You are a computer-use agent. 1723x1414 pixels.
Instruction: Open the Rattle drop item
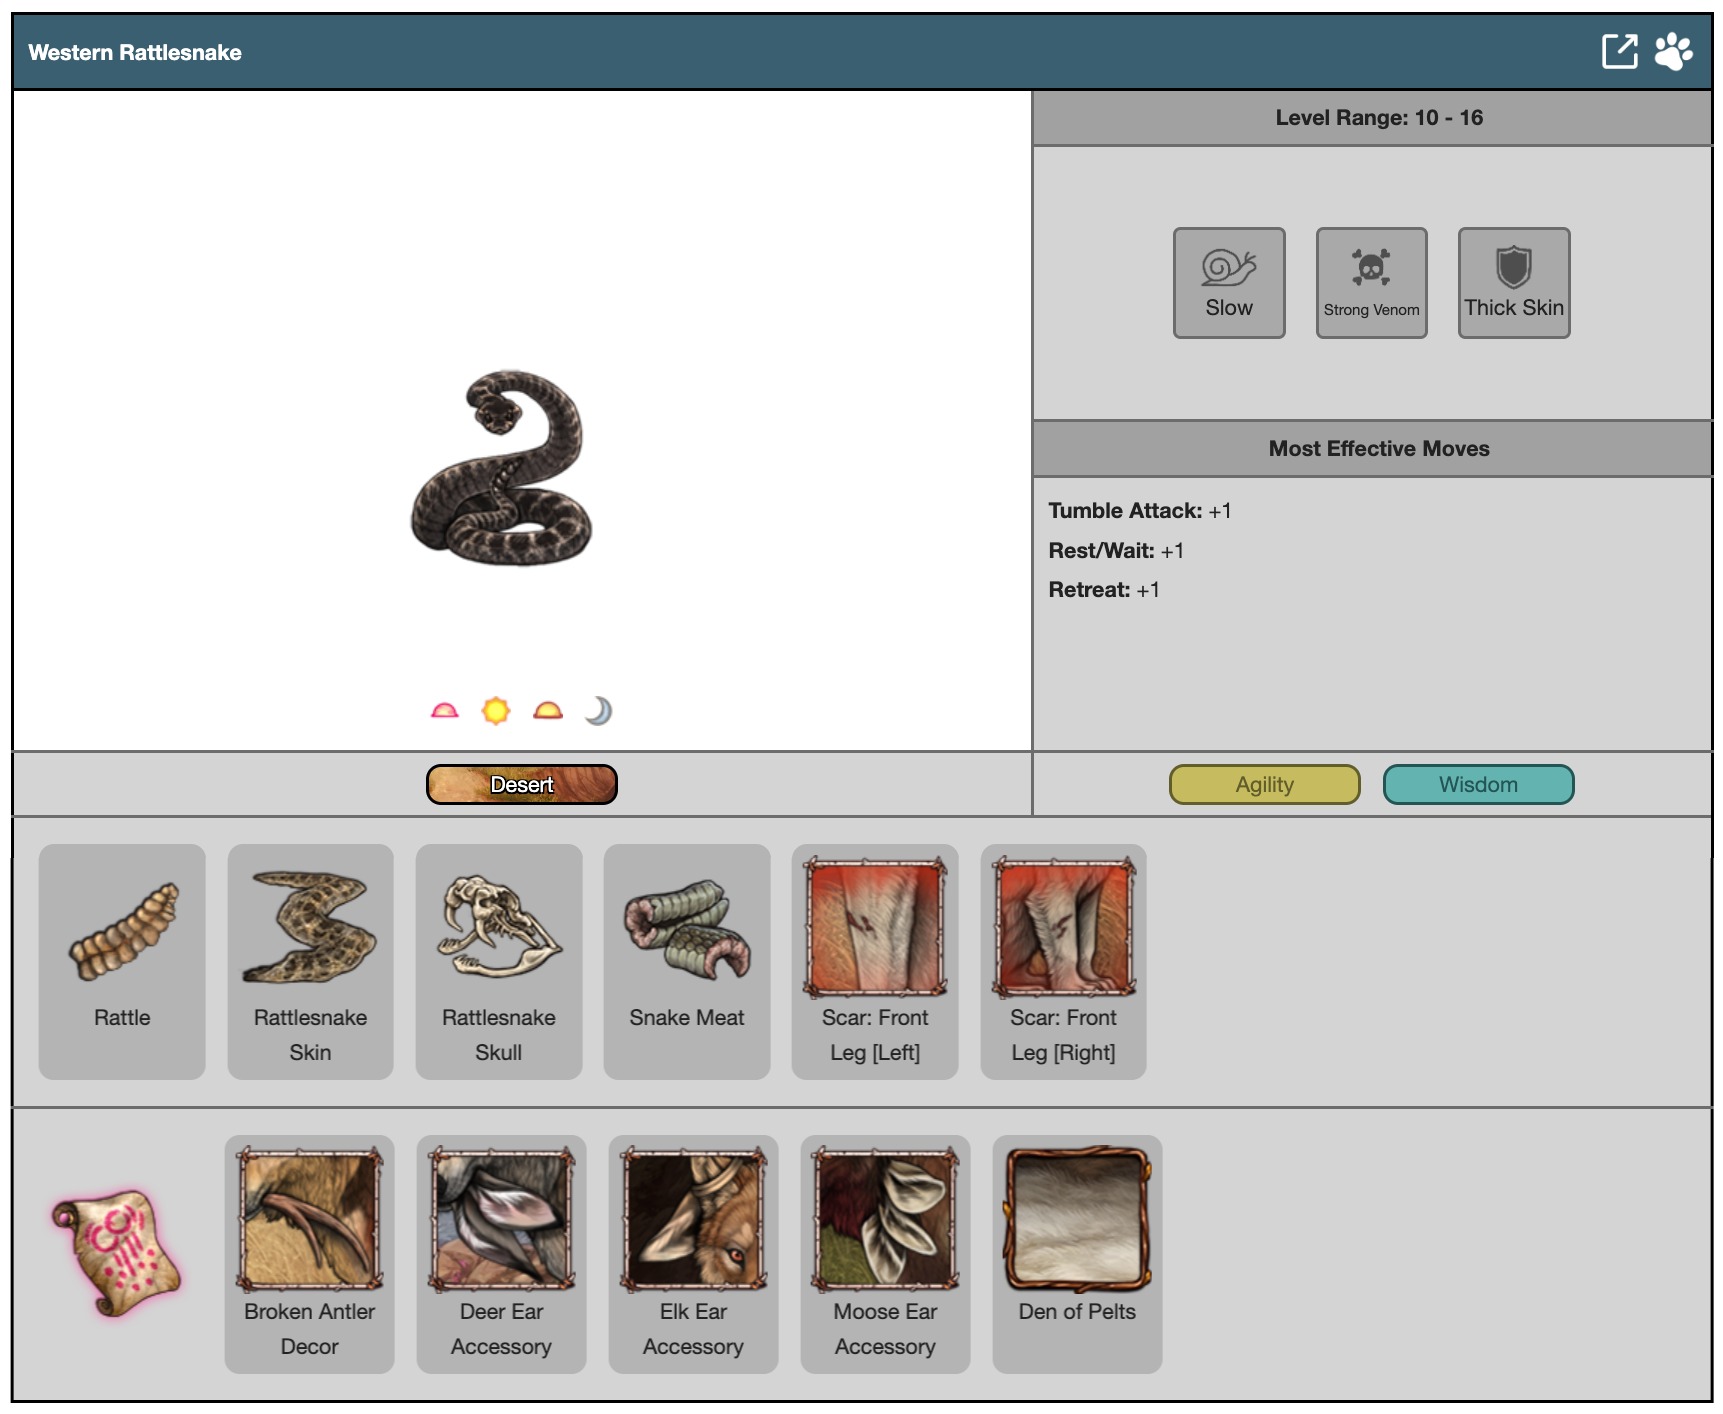pyautogui.click(x=122, y=960)
